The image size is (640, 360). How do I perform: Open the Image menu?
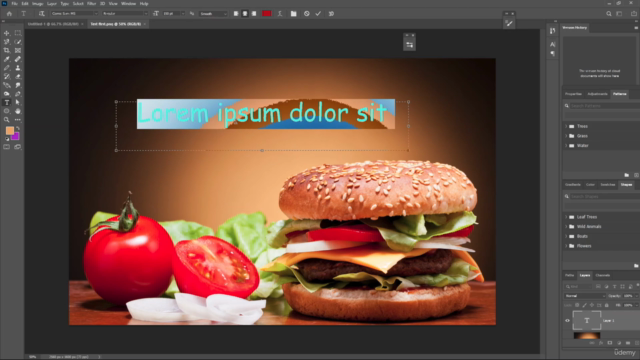click(37, 4)
